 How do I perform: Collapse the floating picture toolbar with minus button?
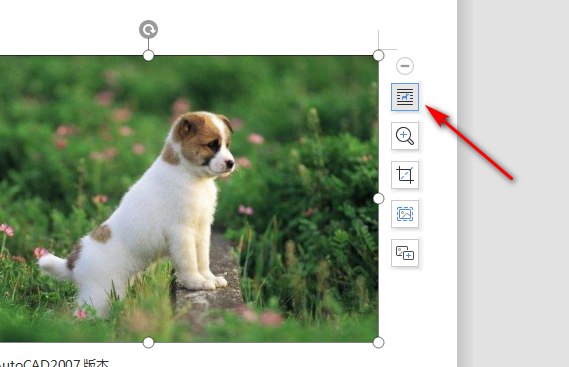point(405,66)
